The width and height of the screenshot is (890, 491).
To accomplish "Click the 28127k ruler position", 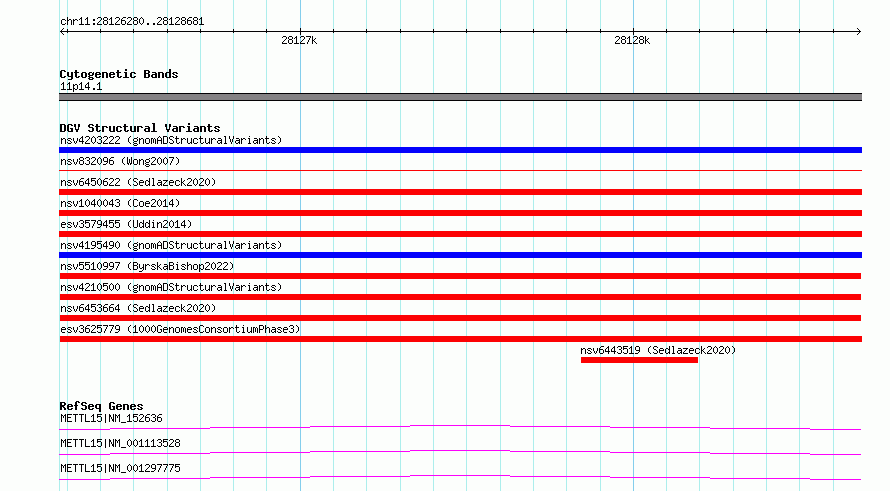I will [x=299, y=40].
